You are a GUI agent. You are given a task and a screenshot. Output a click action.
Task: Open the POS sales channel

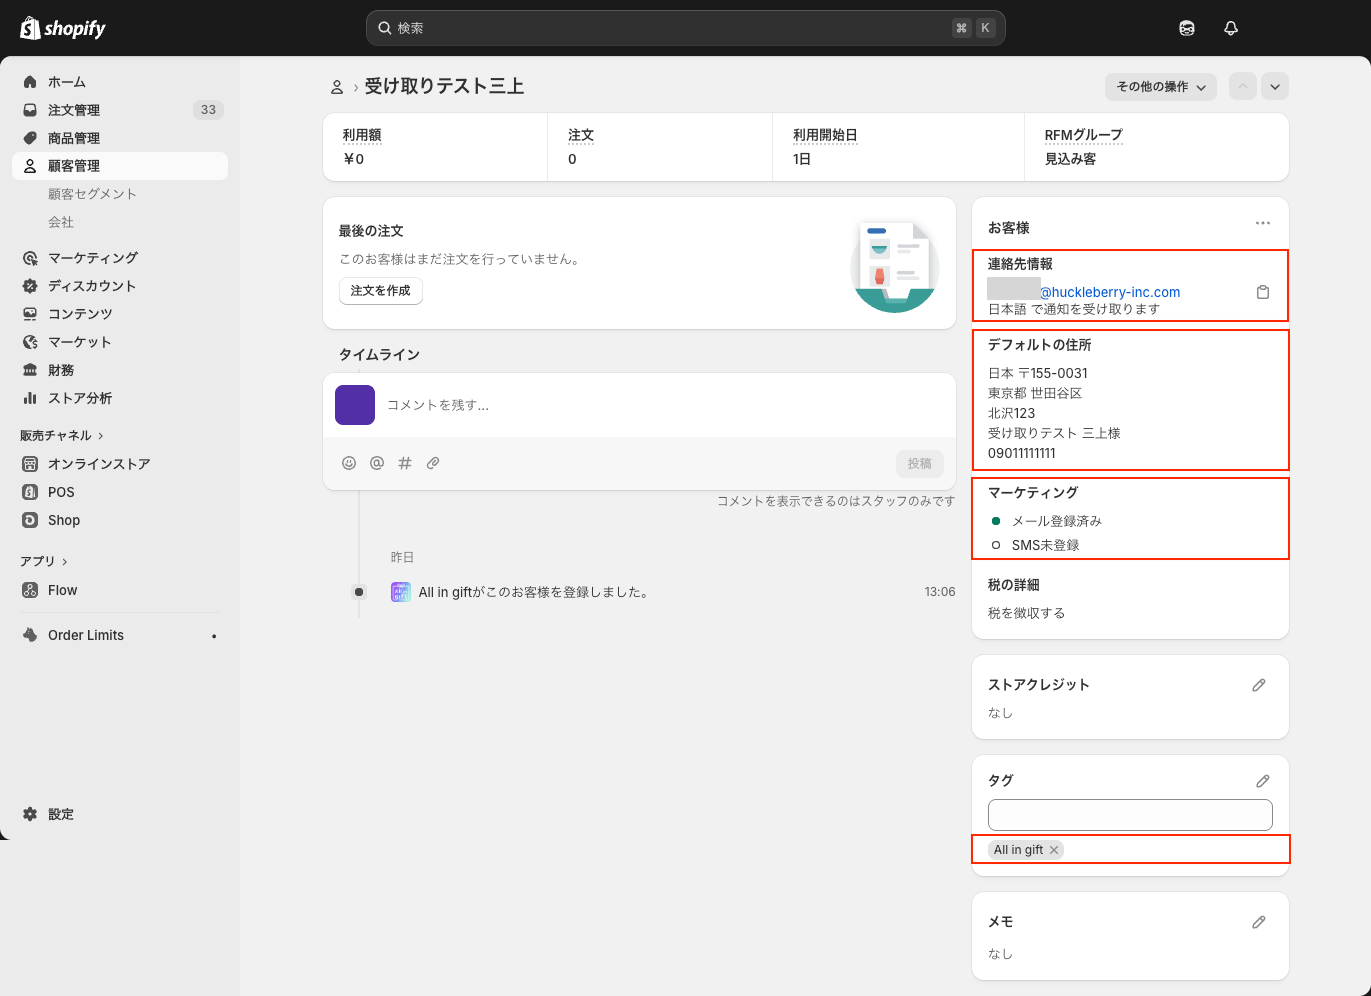(x=120, y=492)
